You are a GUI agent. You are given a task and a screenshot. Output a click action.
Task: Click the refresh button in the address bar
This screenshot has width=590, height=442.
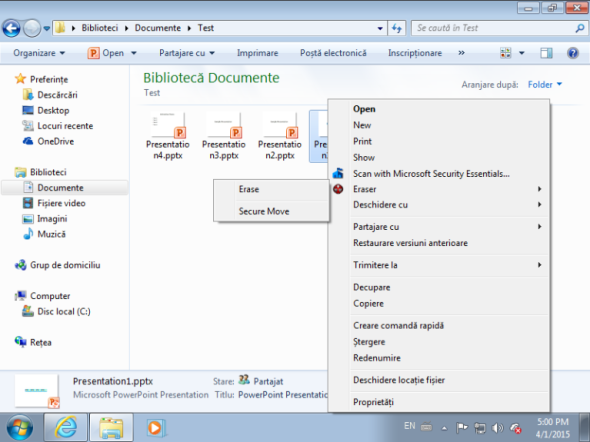click(x=397, y=28)
